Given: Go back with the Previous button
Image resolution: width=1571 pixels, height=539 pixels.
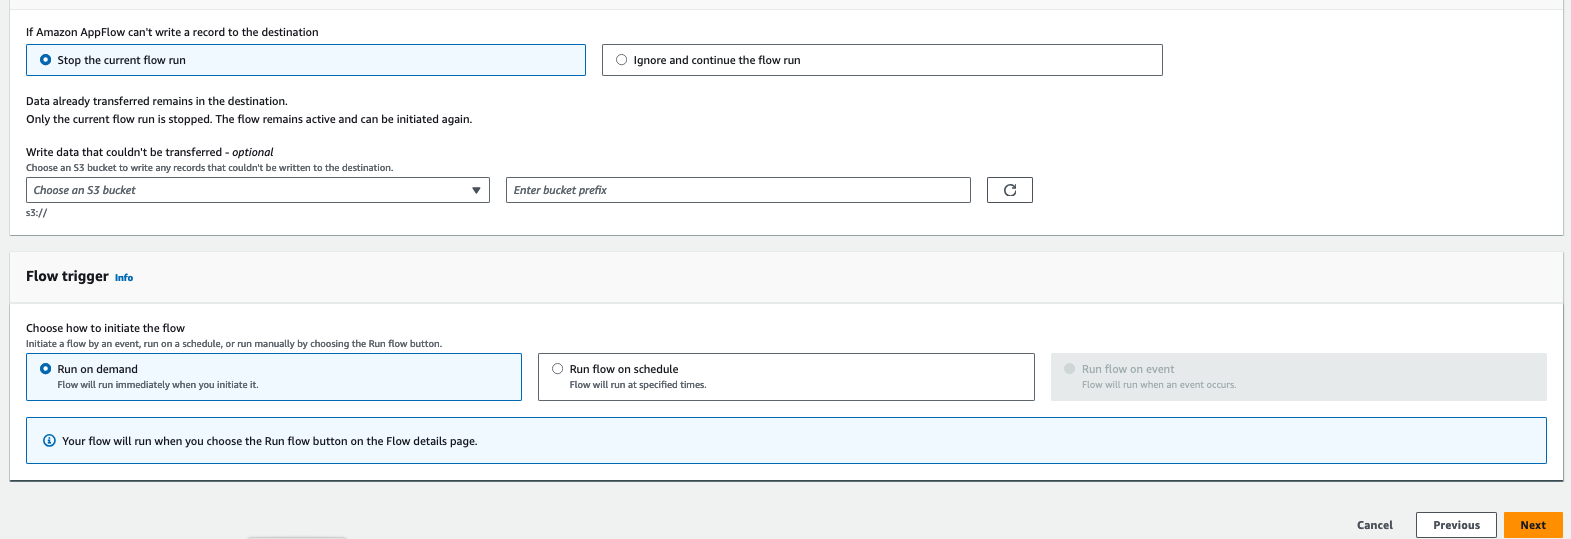Looking at the screenshot, I should 1455,525.
